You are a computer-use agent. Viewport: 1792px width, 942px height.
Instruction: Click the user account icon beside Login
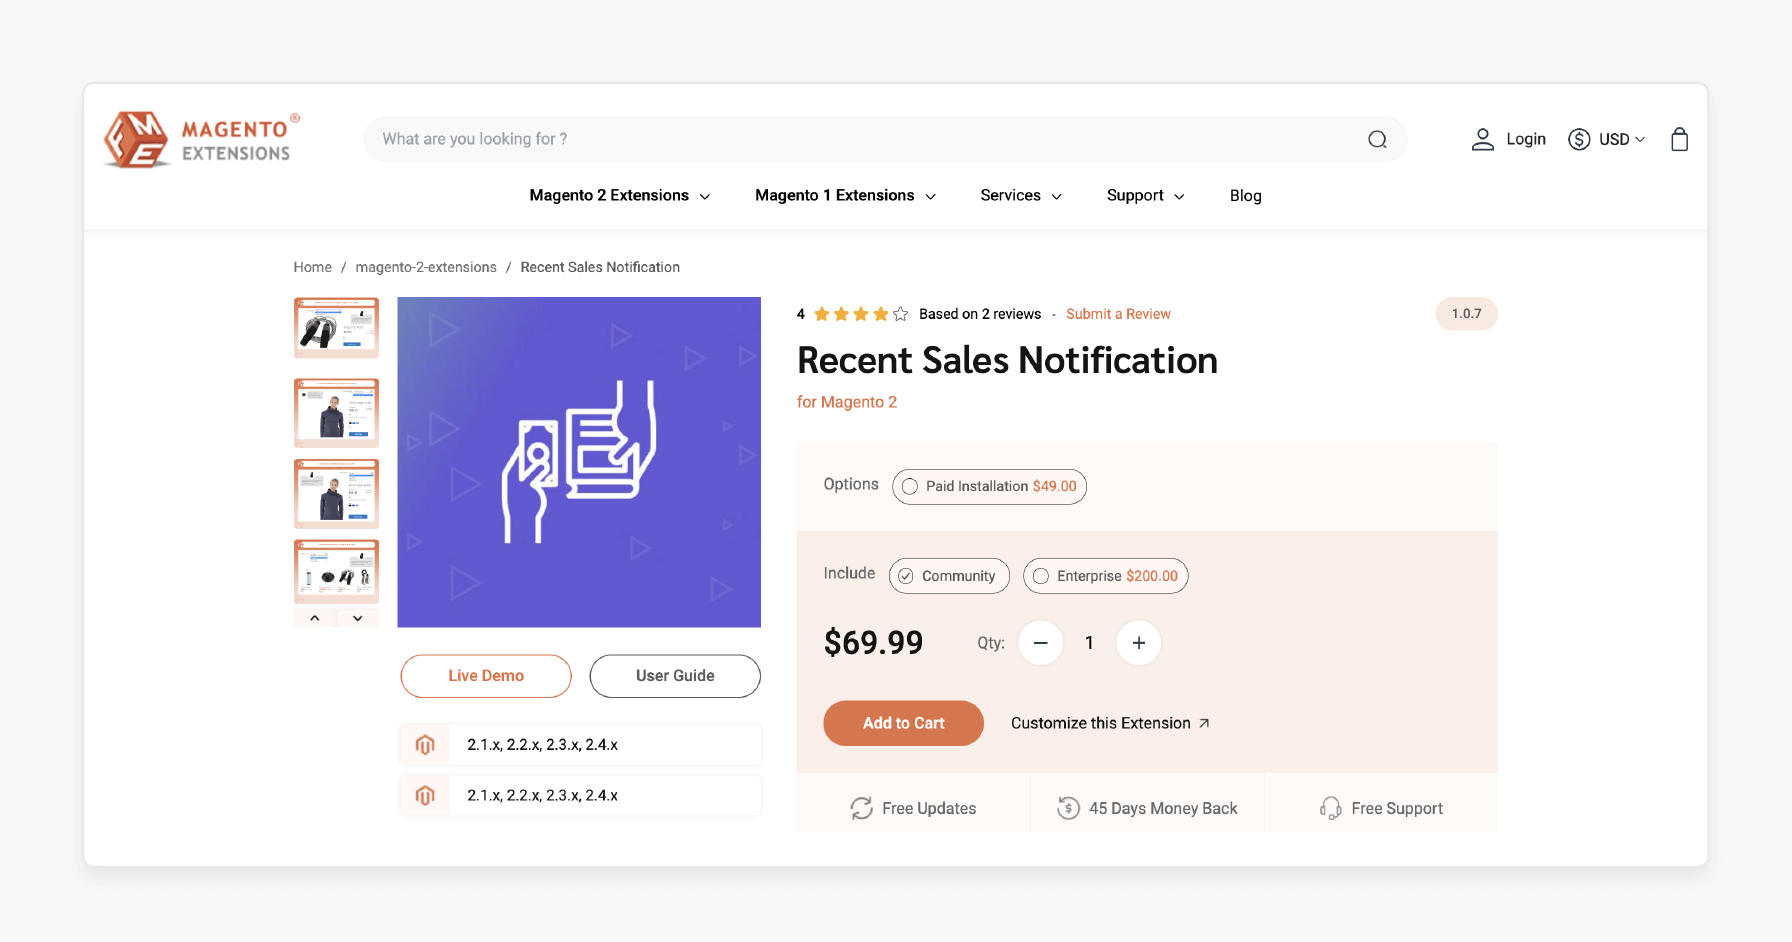[1482, 139]
